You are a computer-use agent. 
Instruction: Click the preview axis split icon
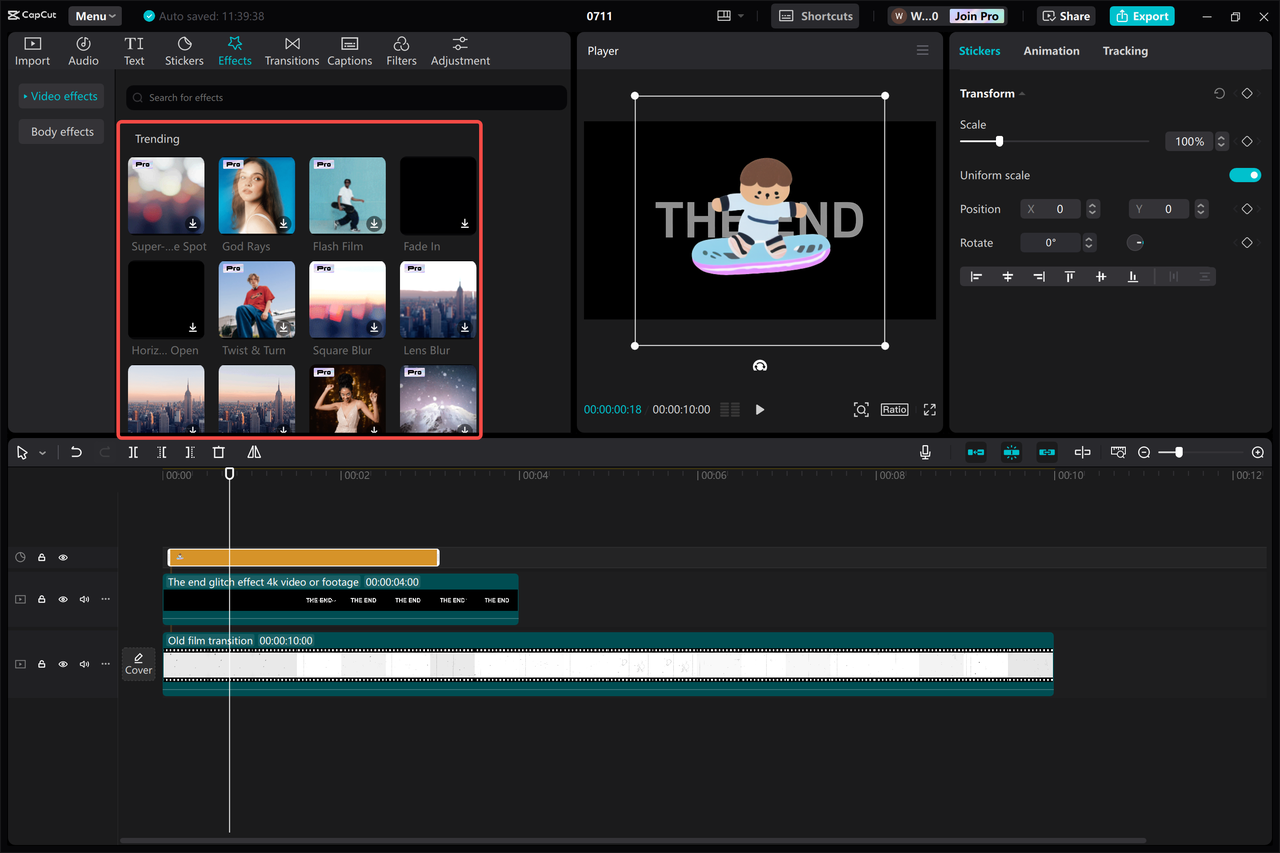[x=1082, y=452]
